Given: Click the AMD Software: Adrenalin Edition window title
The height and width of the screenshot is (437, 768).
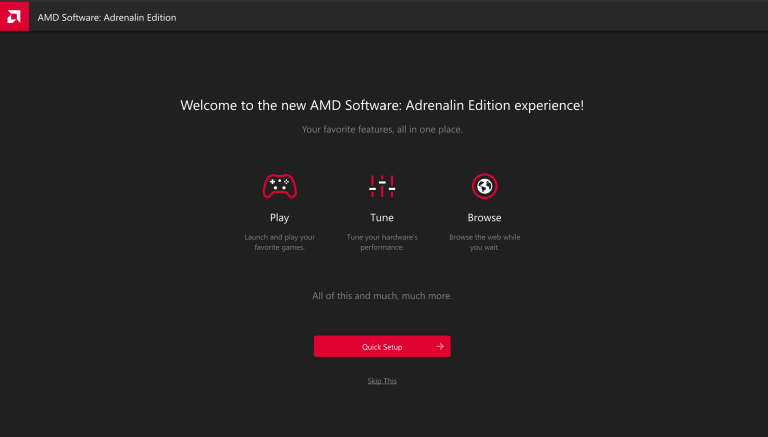Looking at the screenshot, I should coord(107,18).
